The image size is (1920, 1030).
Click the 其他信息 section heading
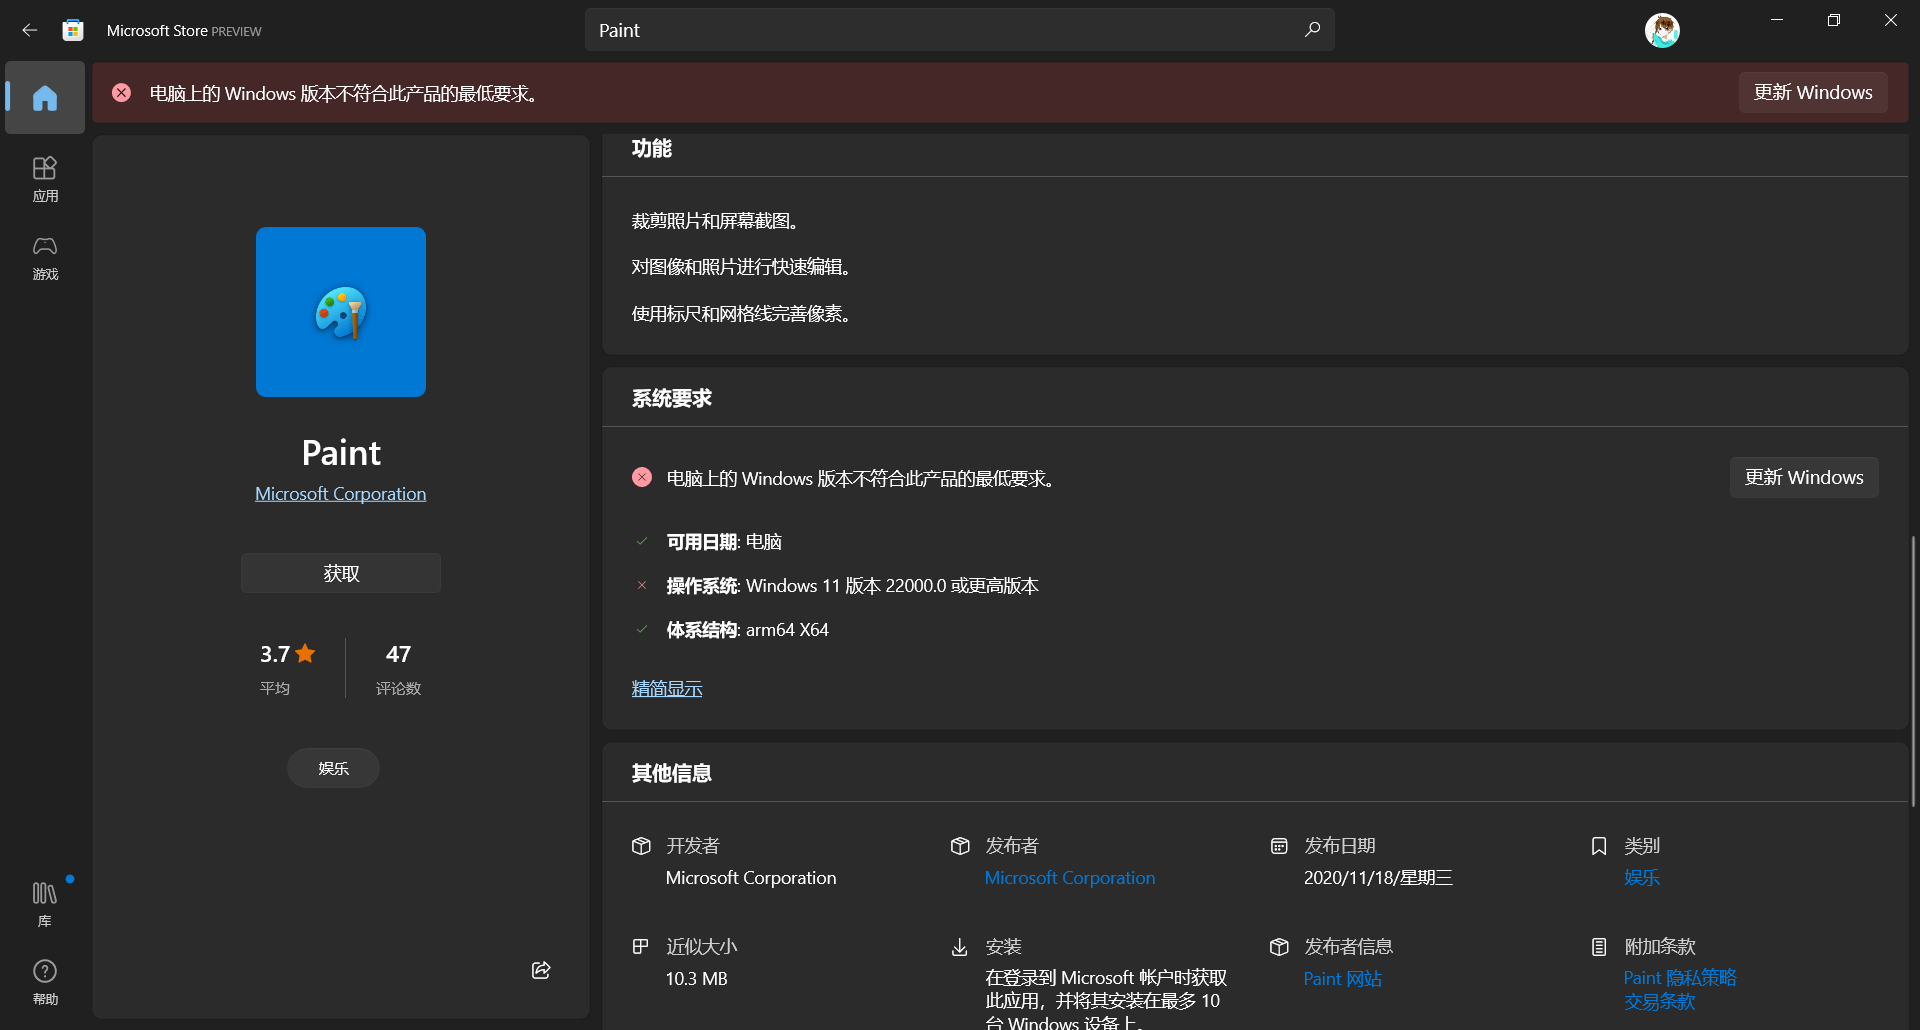(x=672, y=773)
